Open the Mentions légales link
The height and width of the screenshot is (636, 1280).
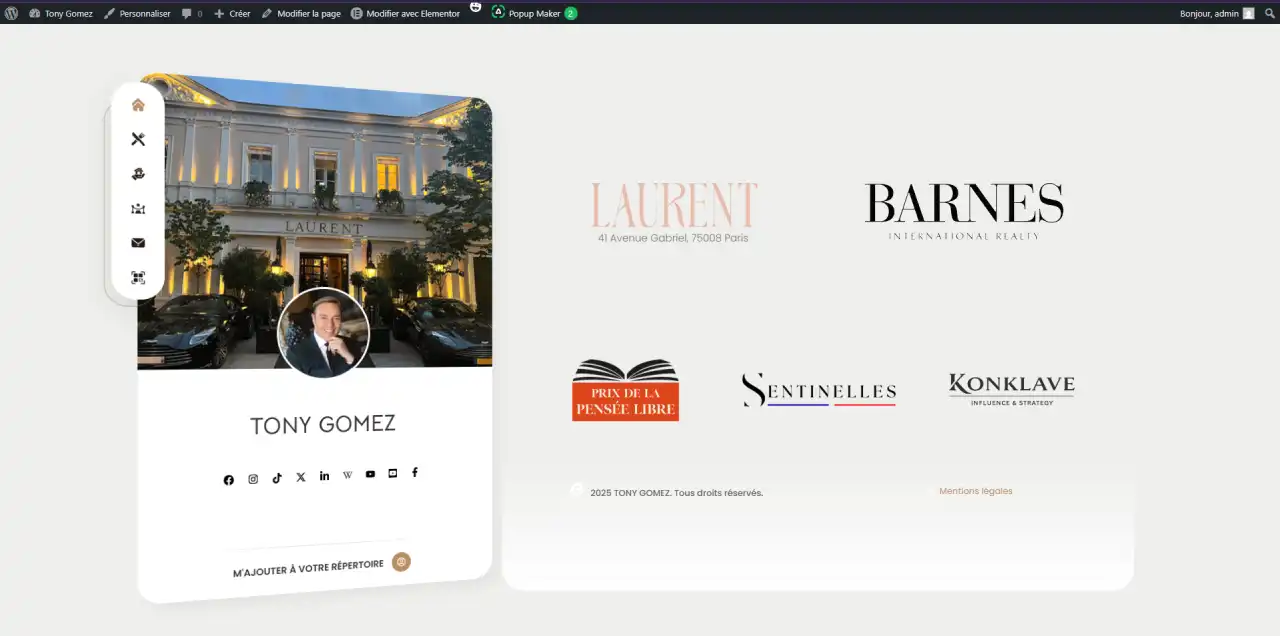click(x=975, y=491)
